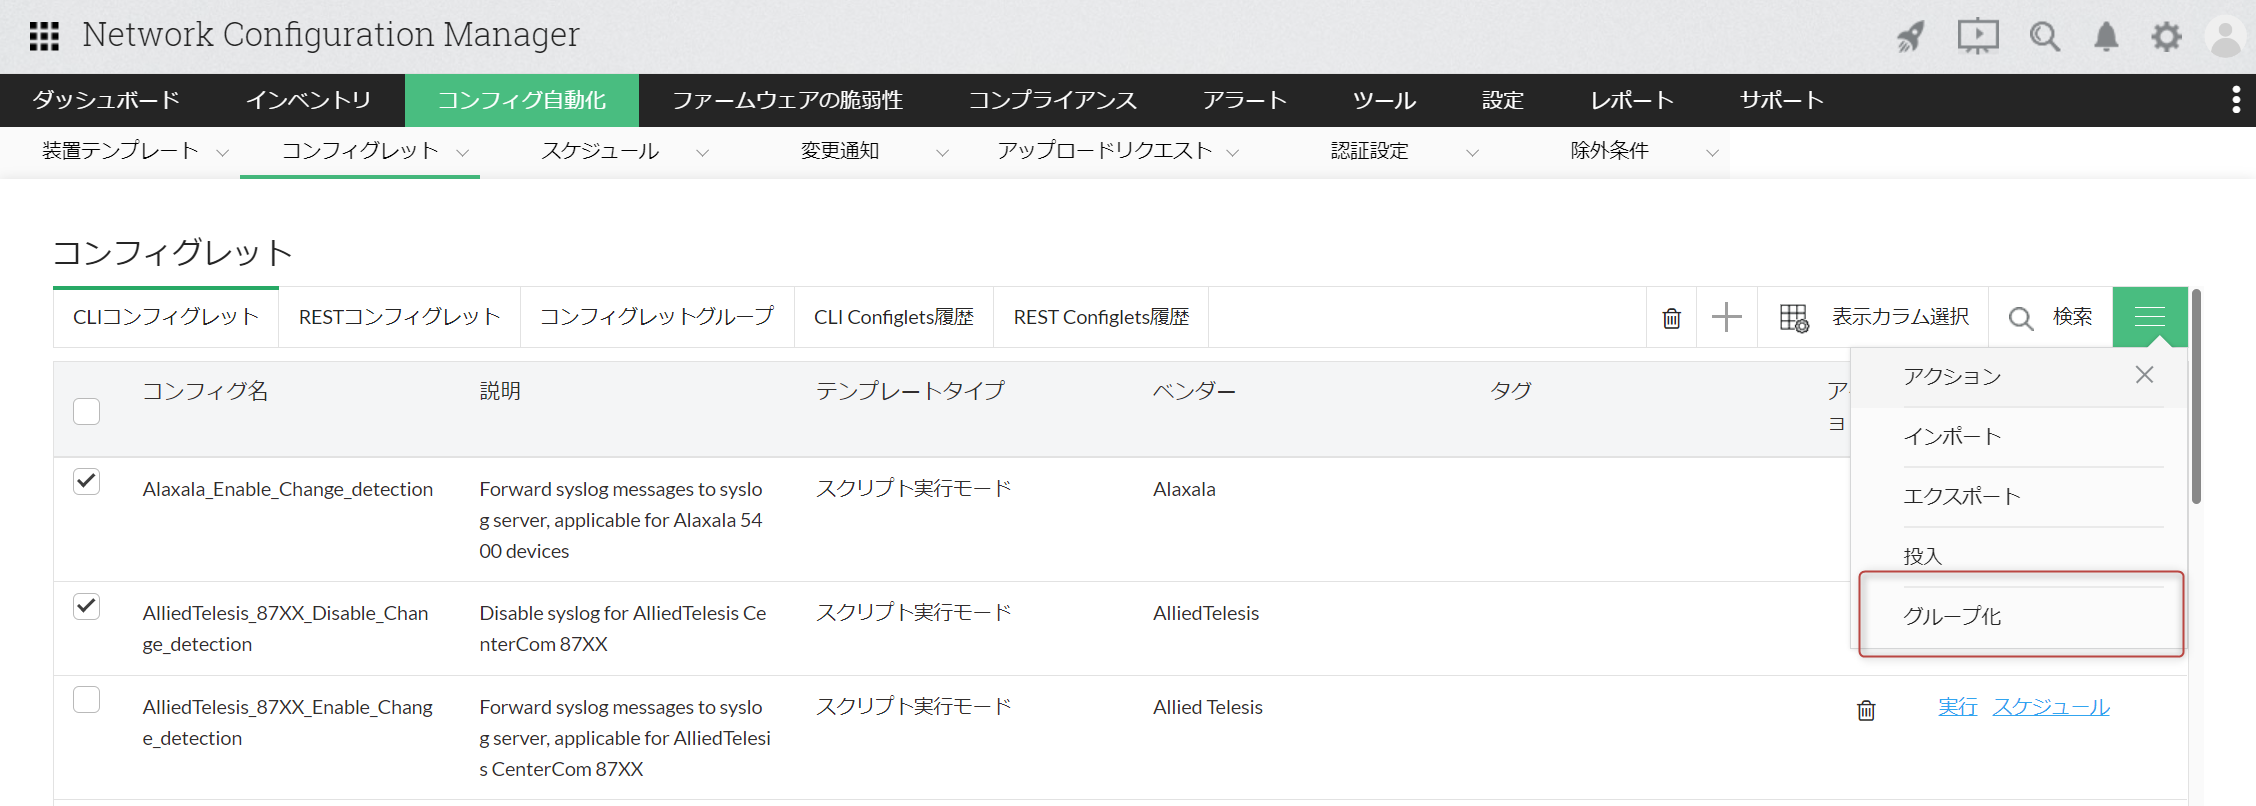Open the notifications bell

tap(2106, 37)
